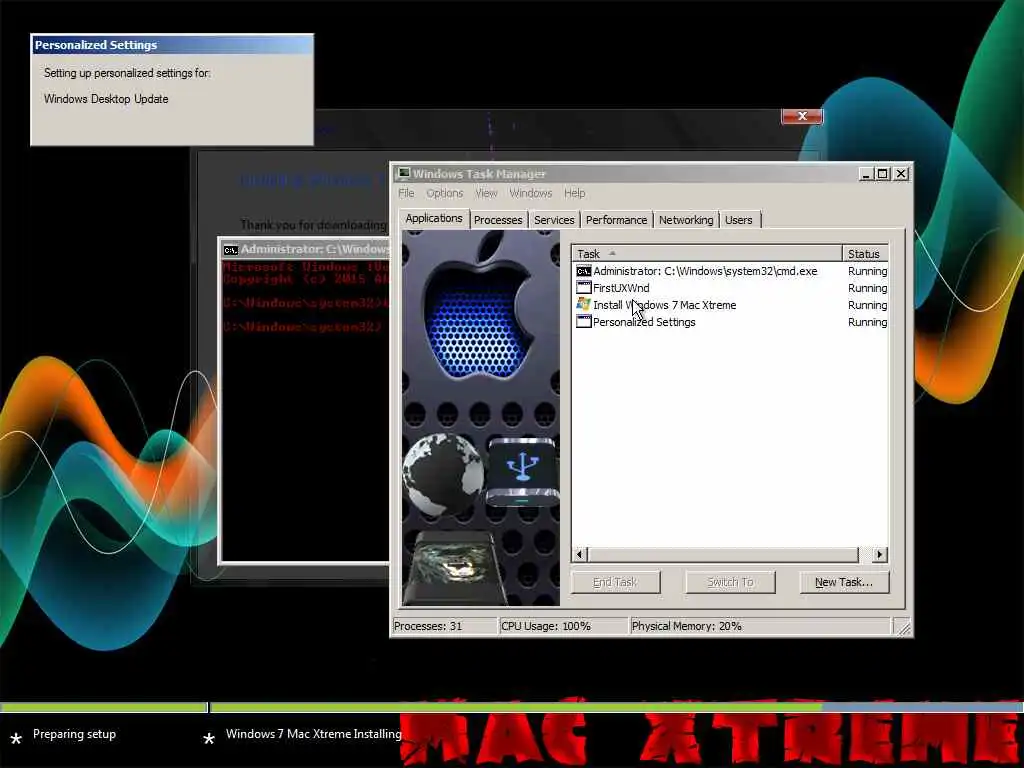
Task: Select the FirstUXWnd window icon
Action: tap(583, 288)
